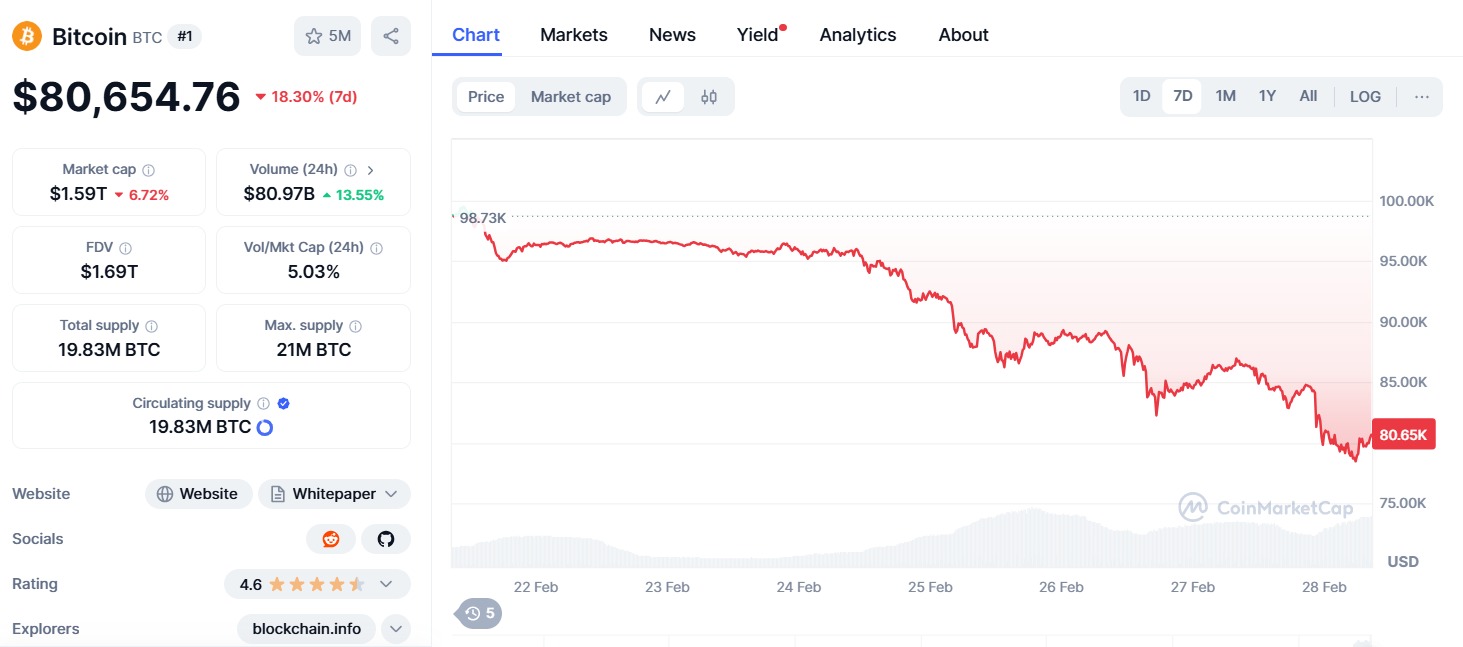Screen dimensions: 1463x647
Task: Expand the explorers list chevron
Action: [x=396, y=629]
